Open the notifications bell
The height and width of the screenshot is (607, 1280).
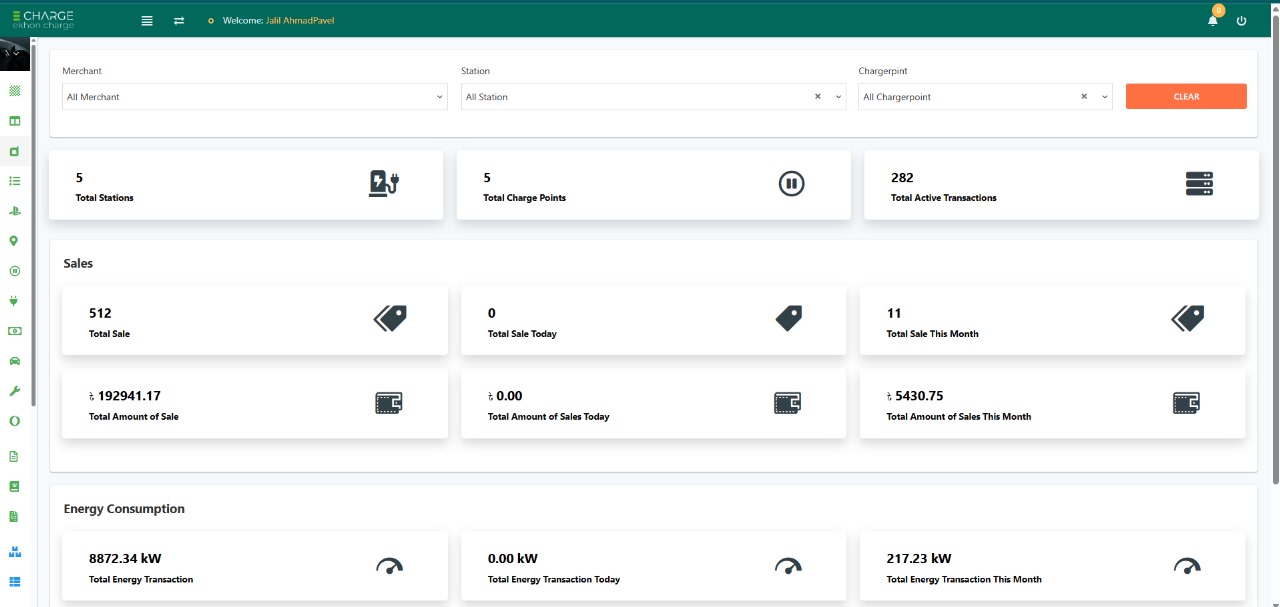coord(1213,21)
